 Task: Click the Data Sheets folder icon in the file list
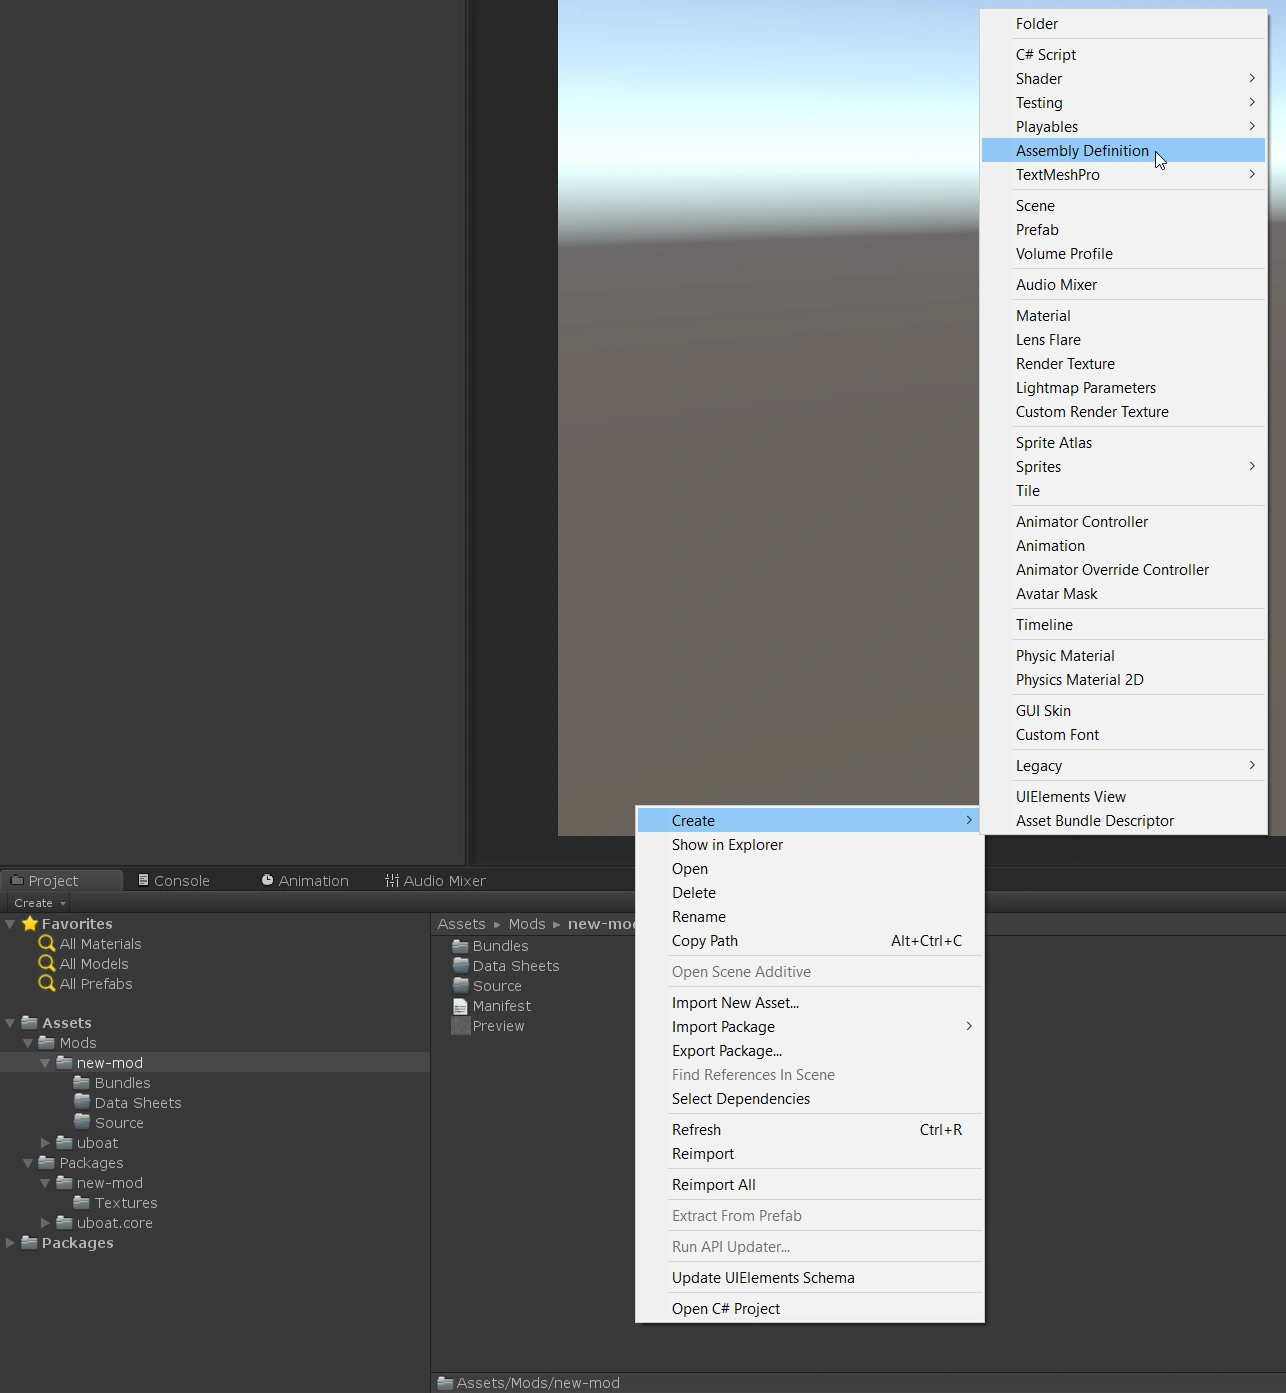tap(460, 965)
